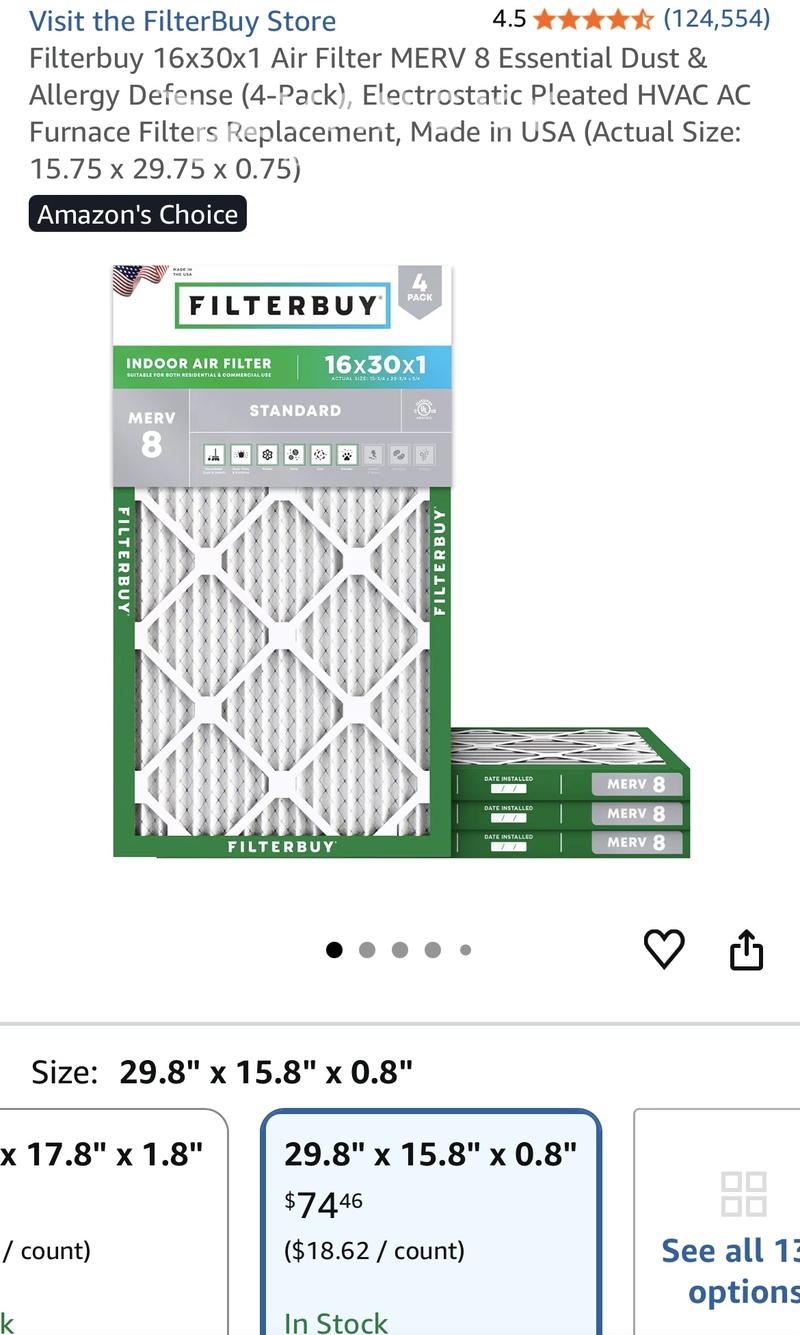Tap the American flag icon on the package
This screenshot has width=800, height=1335.
tap(140, 279)
